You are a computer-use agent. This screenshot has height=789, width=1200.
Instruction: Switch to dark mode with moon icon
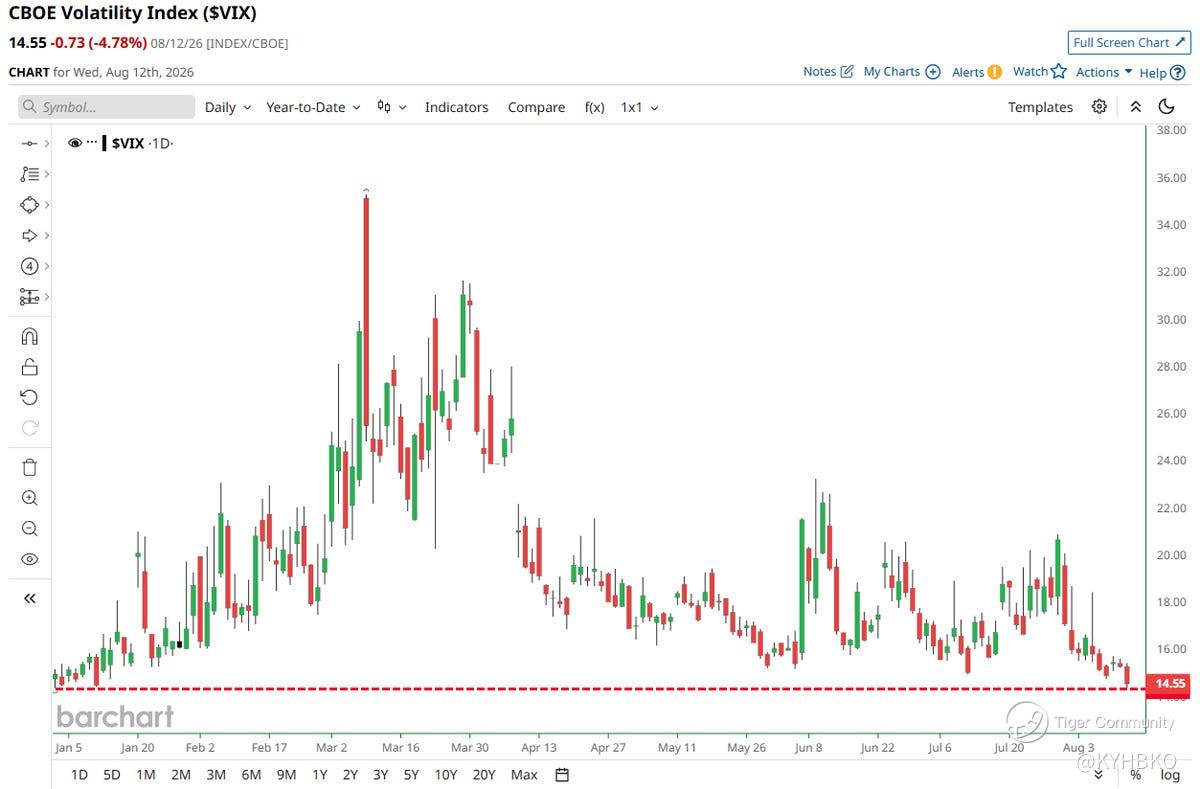1166,107
